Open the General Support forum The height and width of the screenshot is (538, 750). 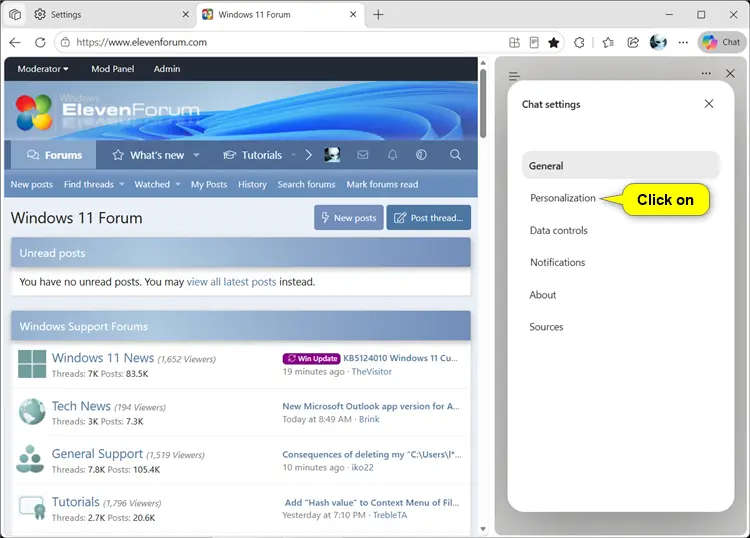(97, 454)
